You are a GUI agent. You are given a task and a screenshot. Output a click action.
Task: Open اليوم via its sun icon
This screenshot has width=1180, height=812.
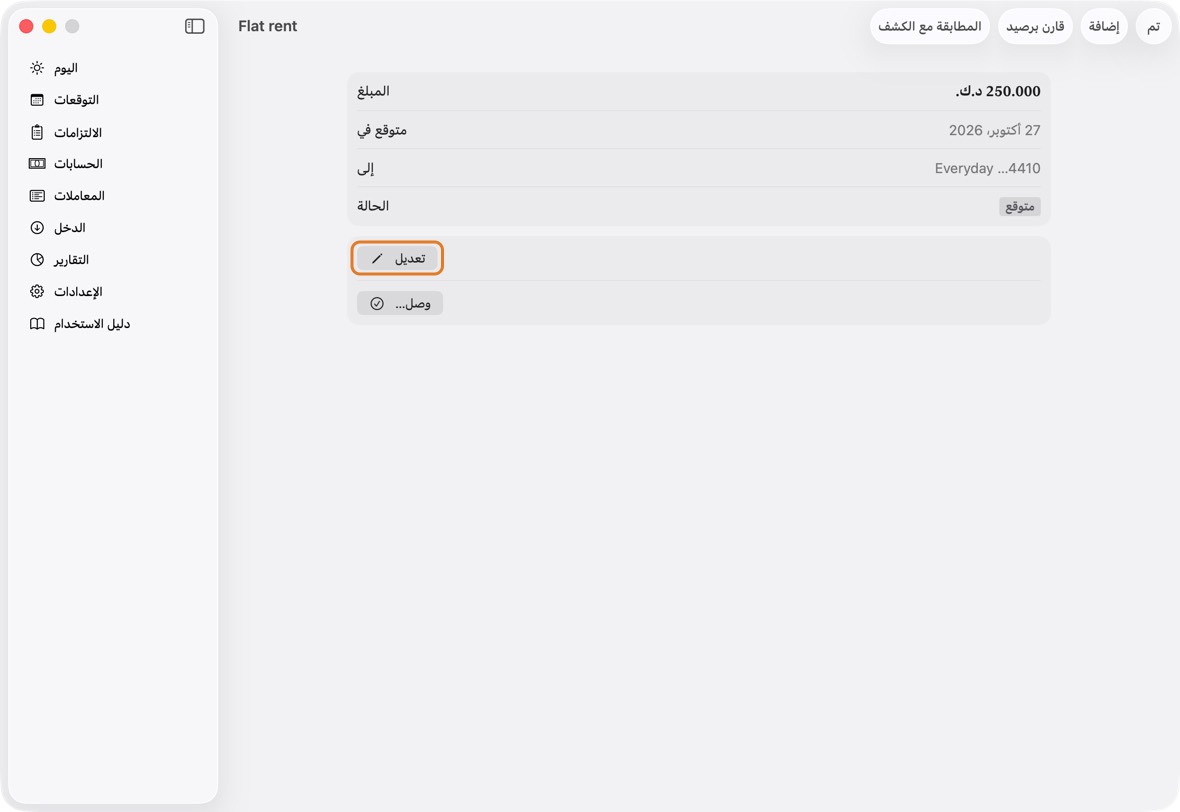37,68
